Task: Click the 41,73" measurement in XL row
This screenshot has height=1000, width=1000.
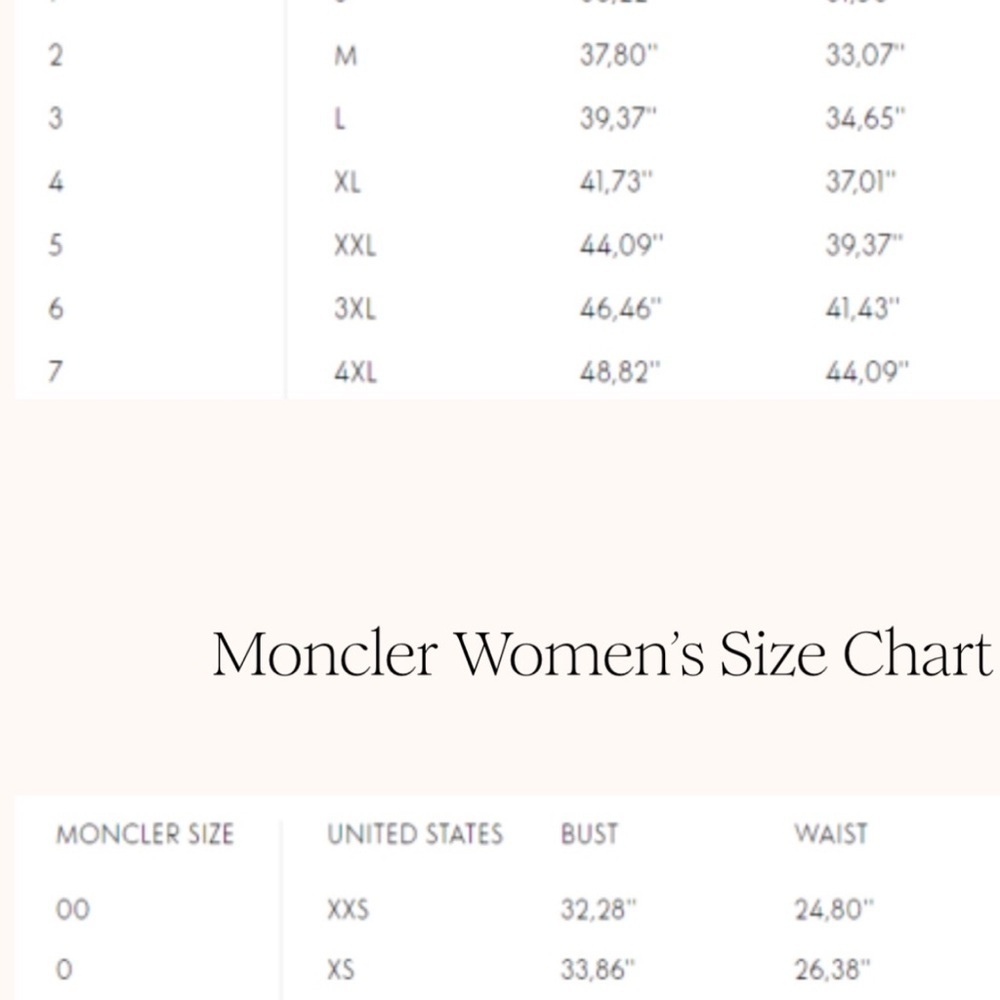Action: [x=617, y=182]
